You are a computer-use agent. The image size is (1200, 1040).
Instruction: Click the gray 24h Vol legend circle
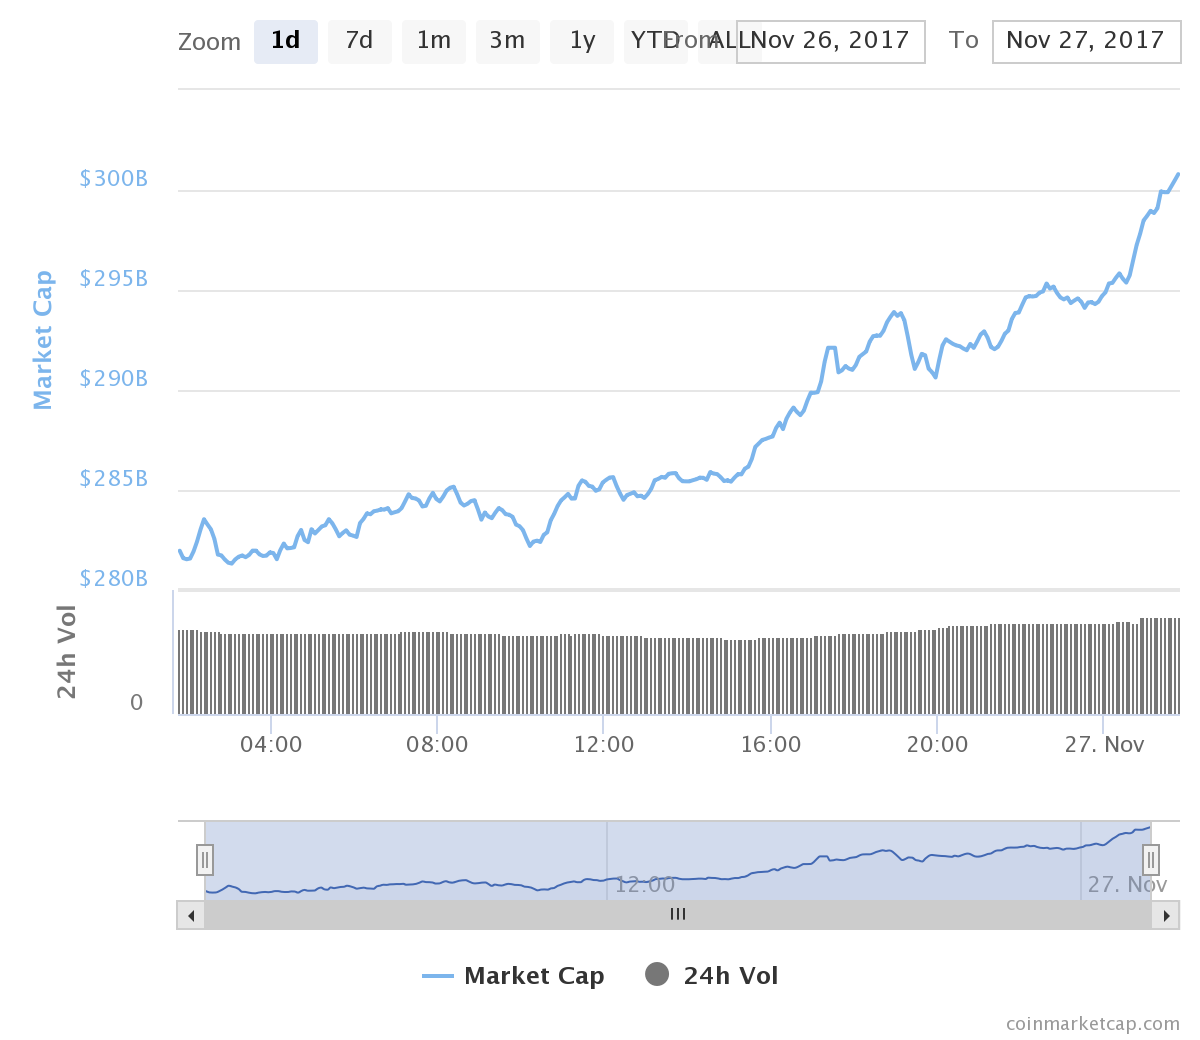click(657, 975)
